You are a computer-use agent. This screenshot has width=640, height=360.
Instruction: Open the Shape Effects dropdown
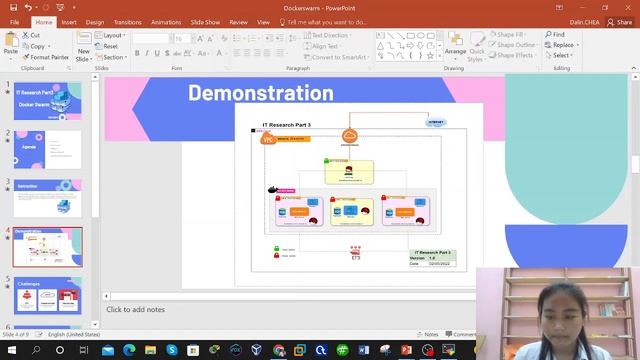point(512,55)
